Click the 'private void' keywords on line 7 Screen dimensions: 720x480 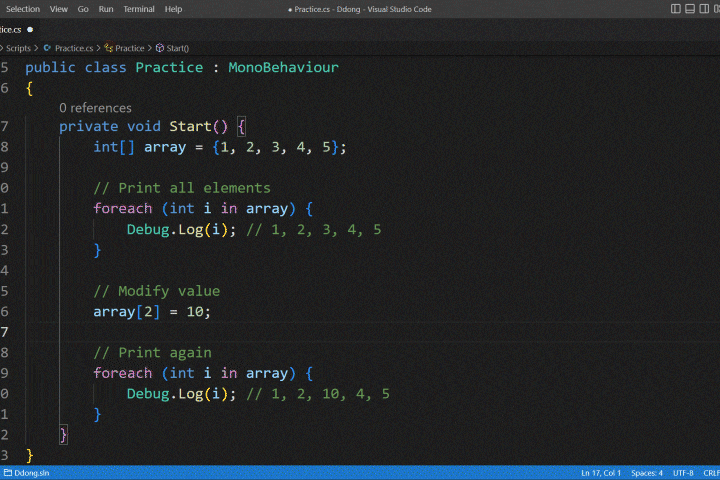110,126
